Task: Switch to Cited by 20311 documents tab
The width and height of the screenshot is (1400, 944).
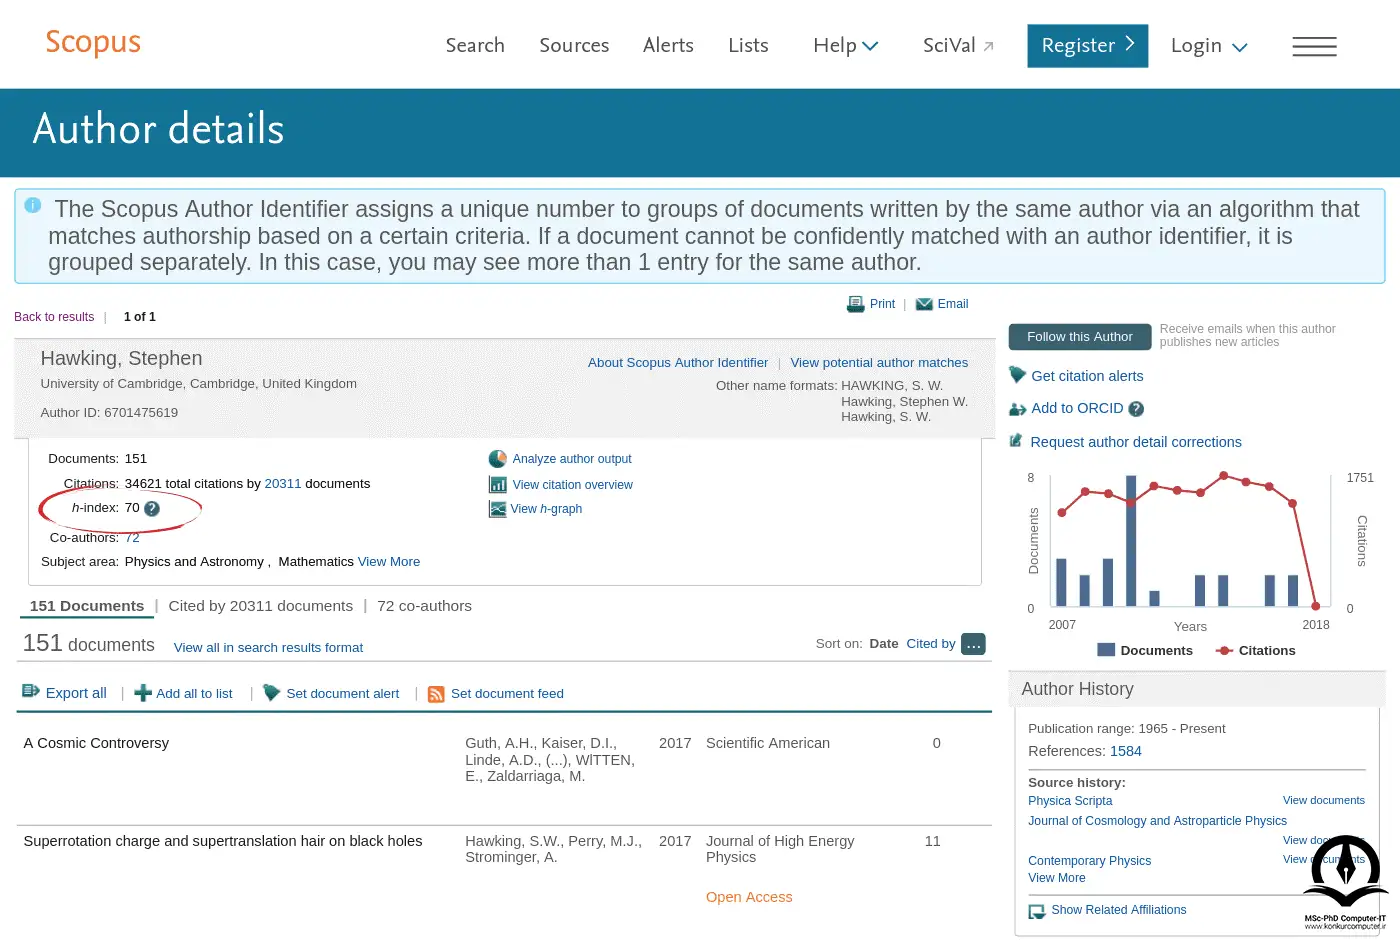Action: [261, 606]
